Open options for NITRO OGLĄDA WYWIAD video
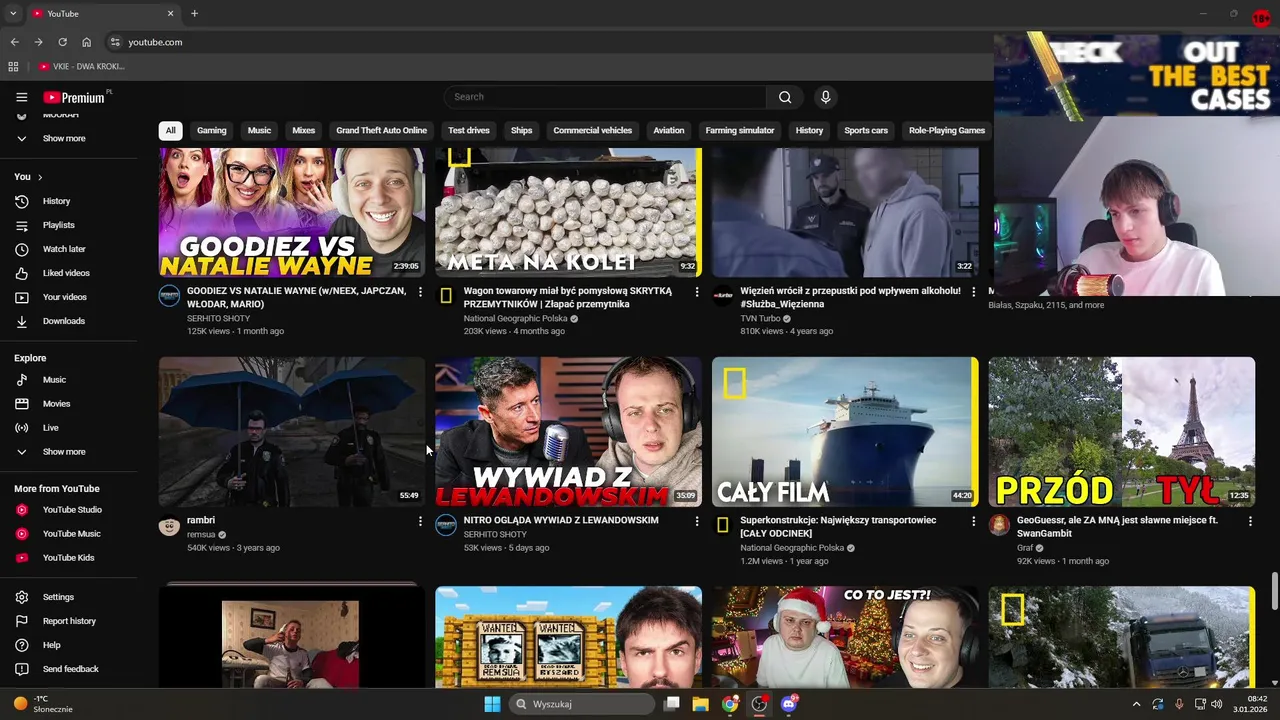Image resolution: width=1280 pixels, height=720 pixels. (x=697, y=521)
